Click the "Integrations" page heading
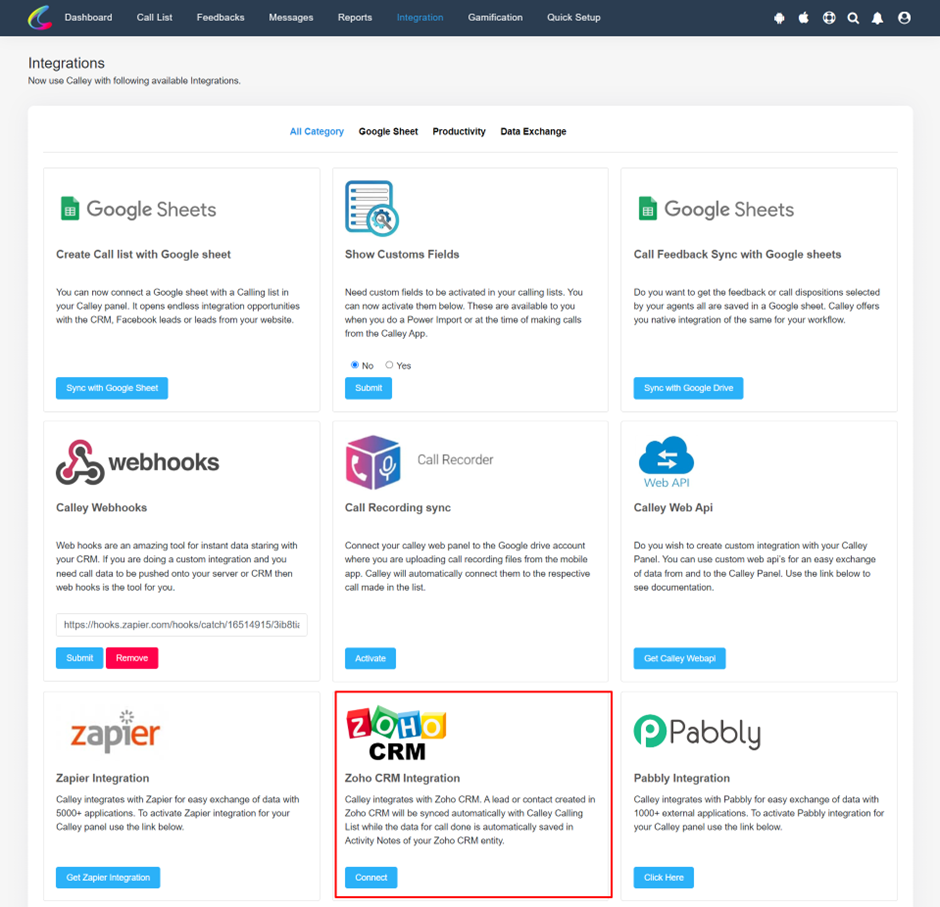Image resolution: width=940 pixels, height=907 pixels. click(67, 63)
